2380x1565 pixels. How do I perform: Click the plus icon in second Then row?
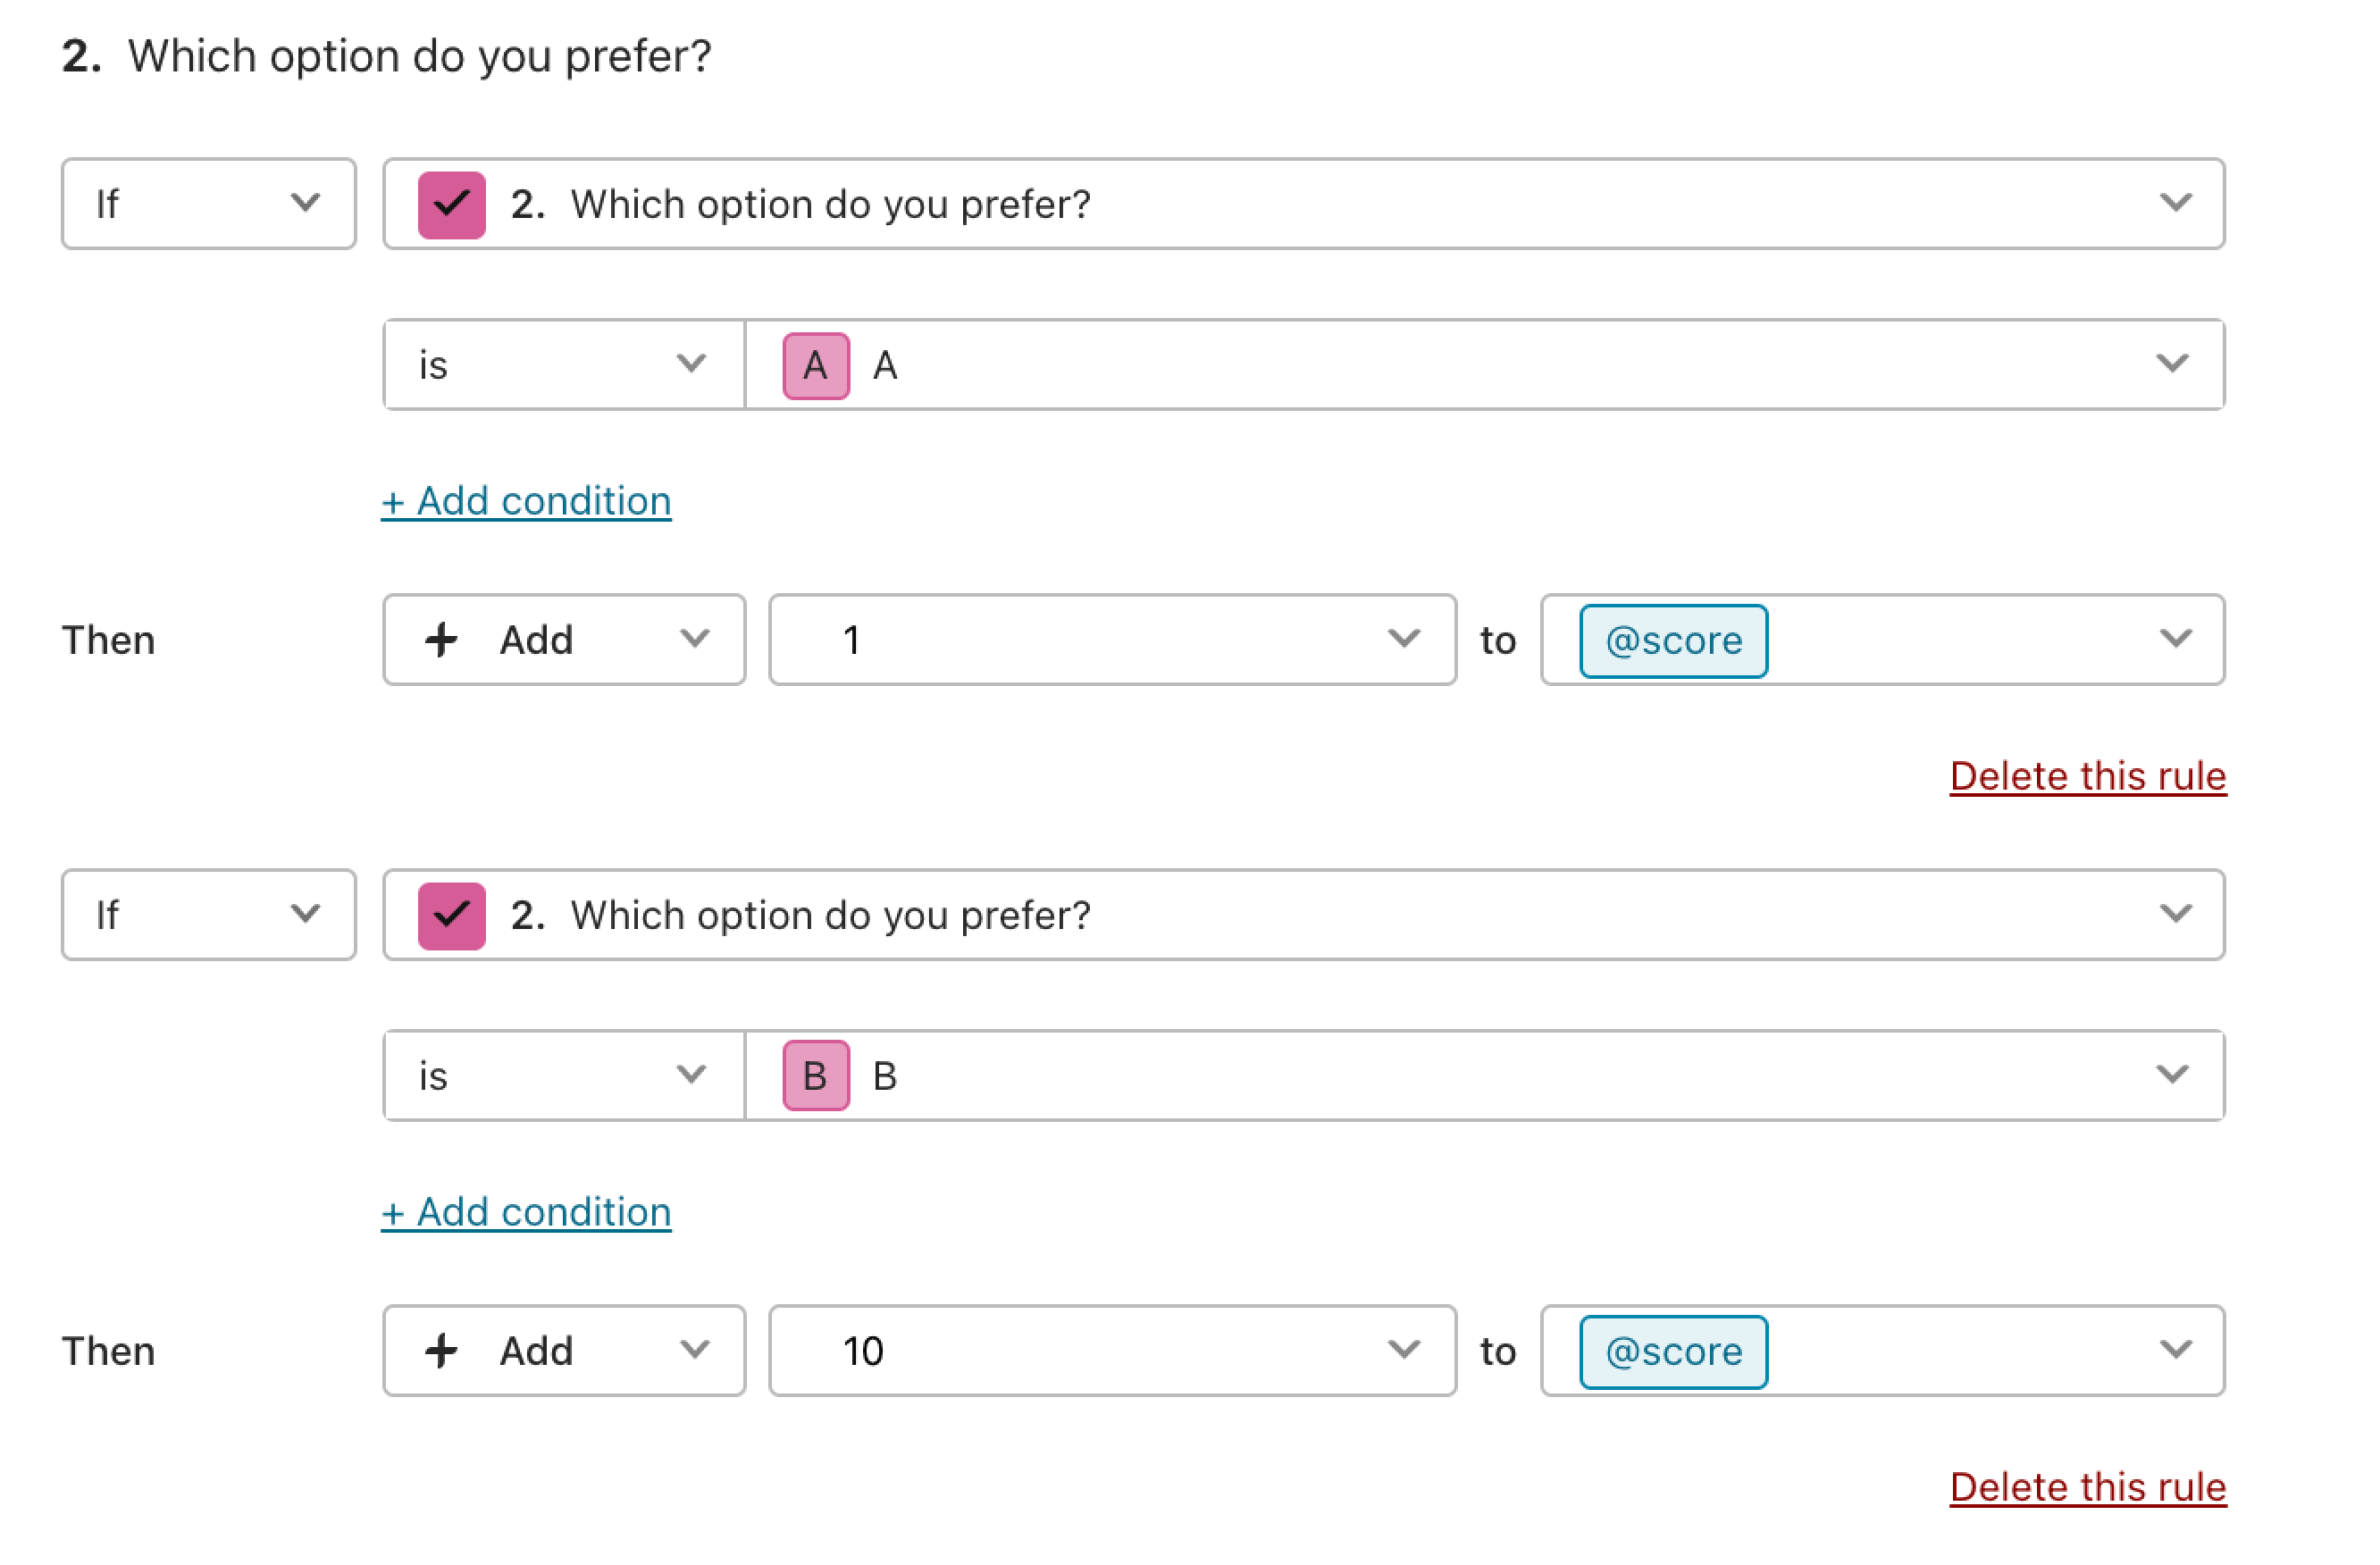[441, 1350]
